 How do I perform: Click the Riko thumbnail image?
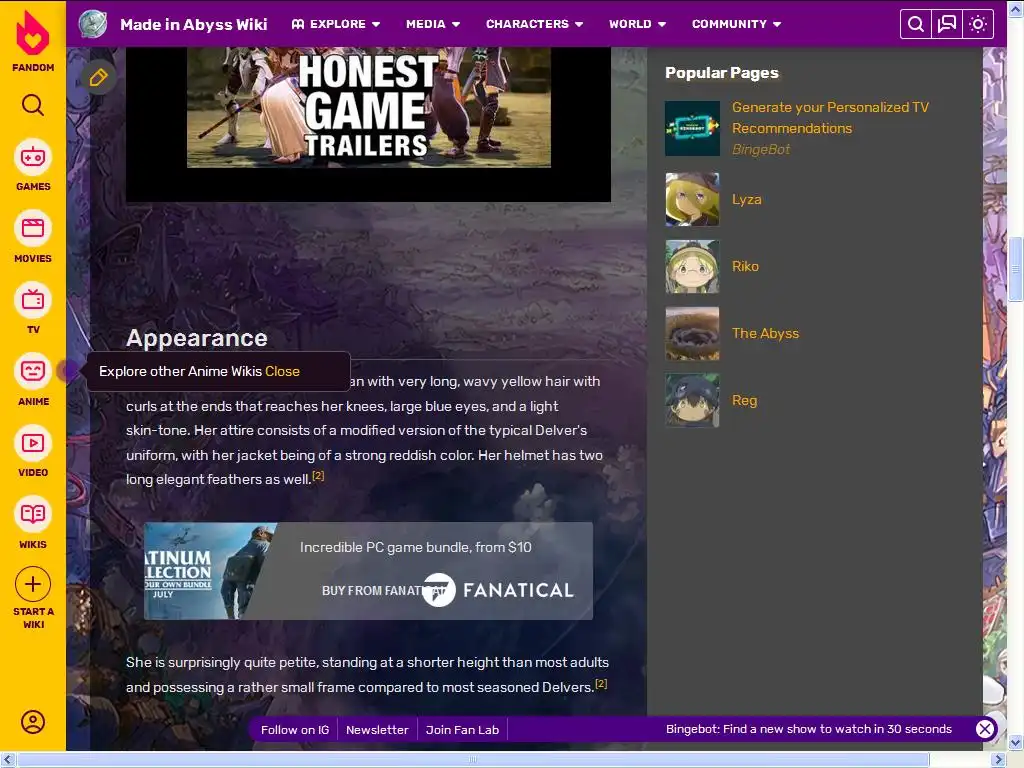point(692,266)
